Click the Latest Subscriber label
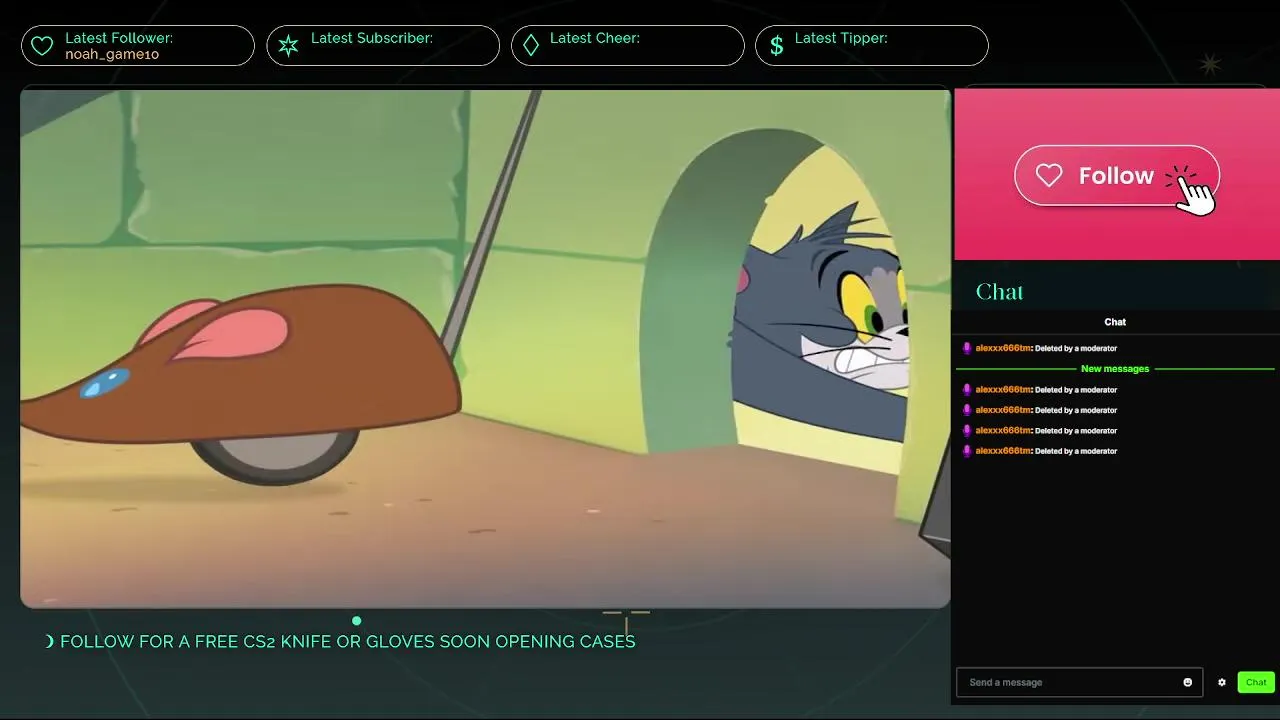Image resolution: width=1280 pixels, height=720 pixels. point(372,38)
